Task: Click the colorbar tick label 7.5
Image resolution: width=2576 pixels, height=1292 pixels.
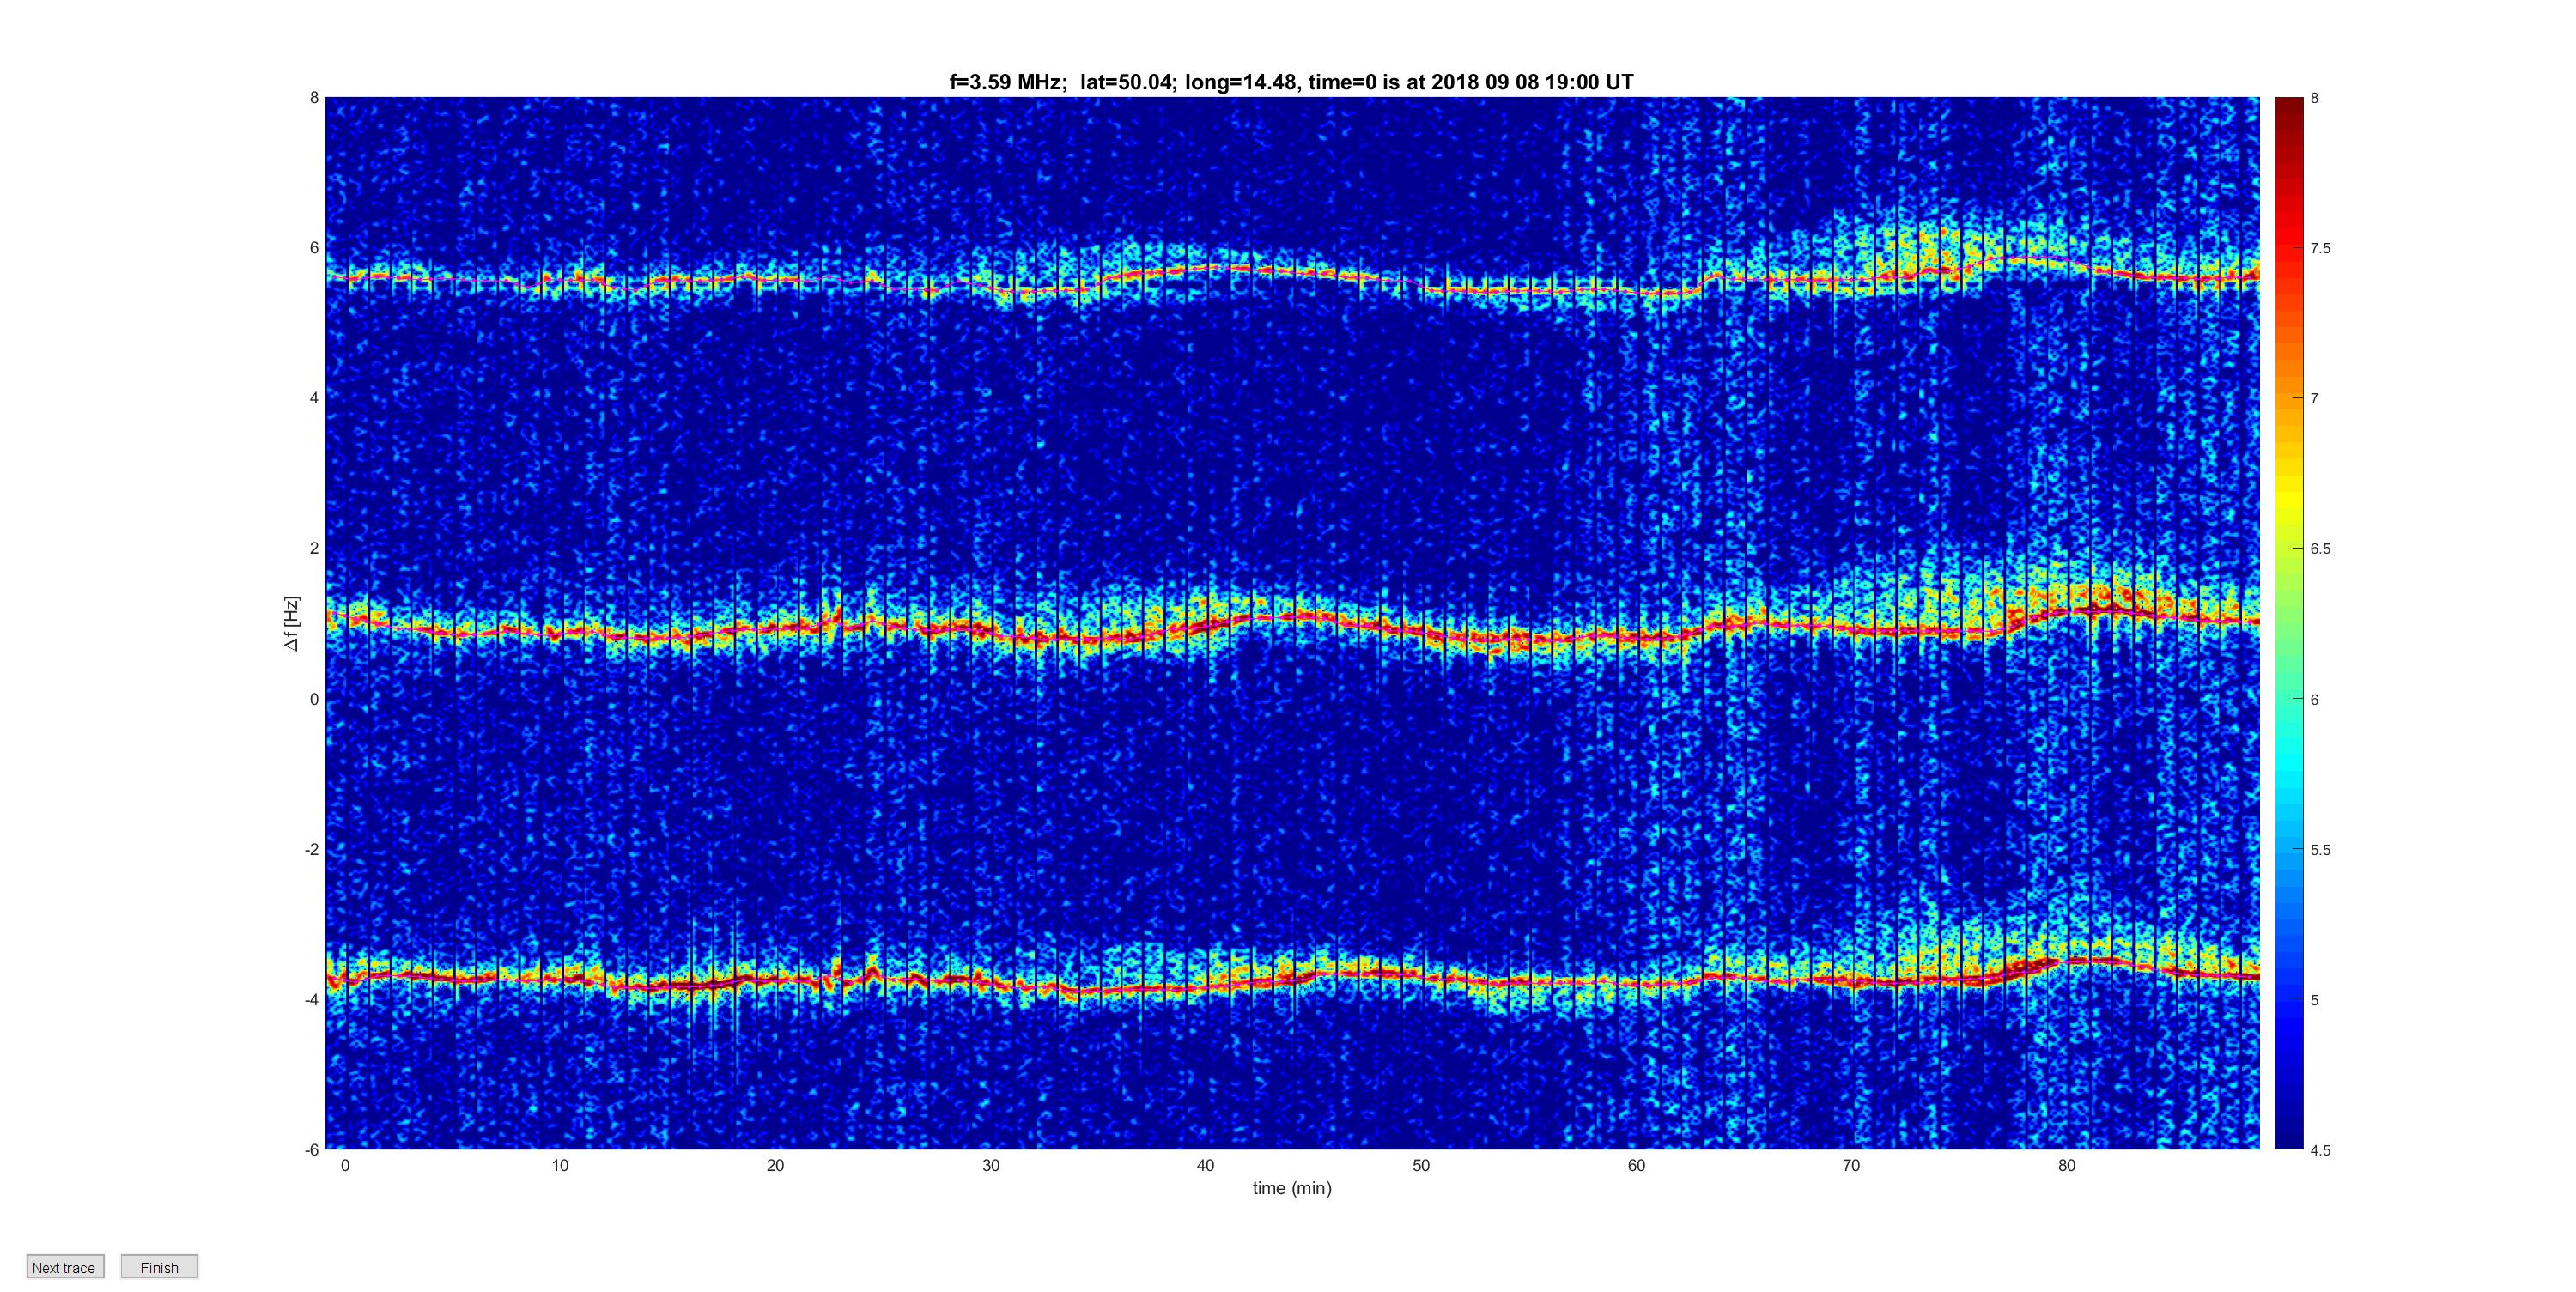Action: (2320, 249)
